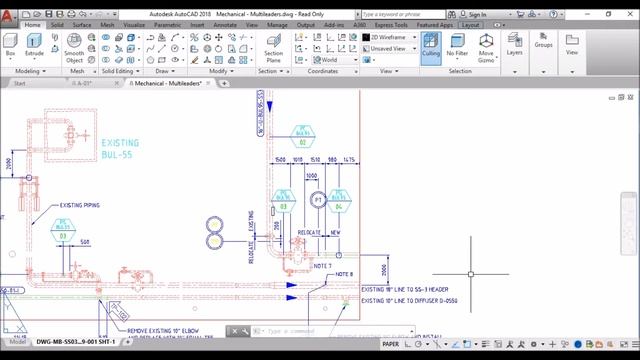Screen dimensions: 640x360
Task: Toggle Isolate Objects icon in status bar
Action: tap(565, 344)
